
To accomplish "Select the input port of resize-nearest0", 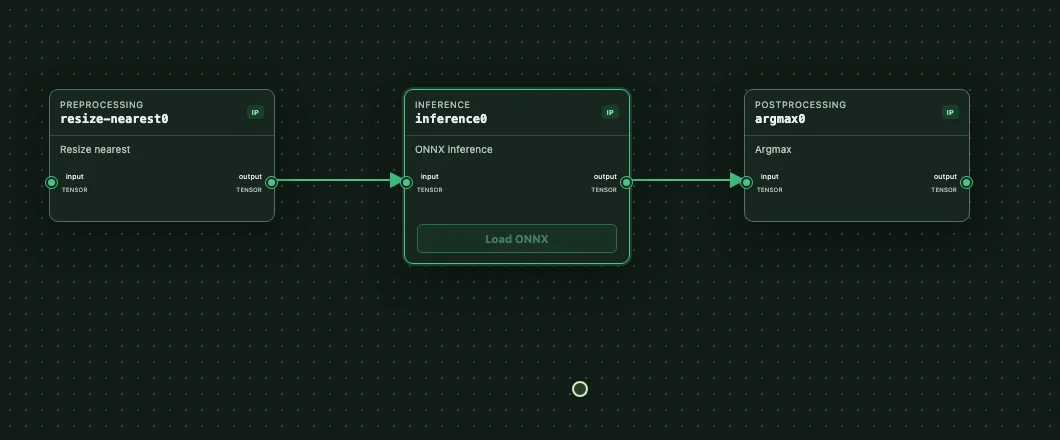I will [51, 182].
